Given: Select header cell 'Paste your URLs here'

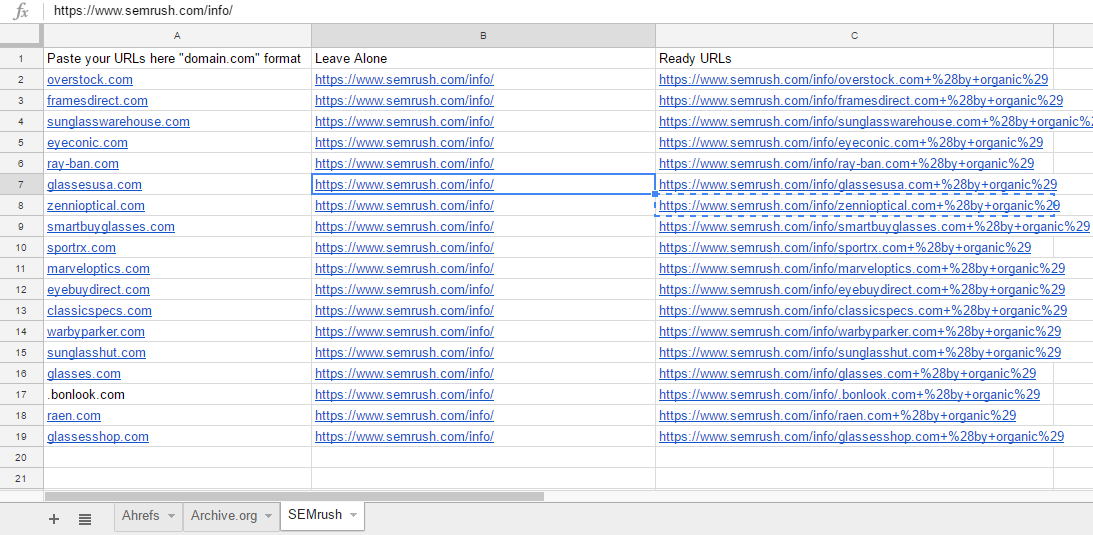Looking at the screenshot, I should [x=177, y=59].
